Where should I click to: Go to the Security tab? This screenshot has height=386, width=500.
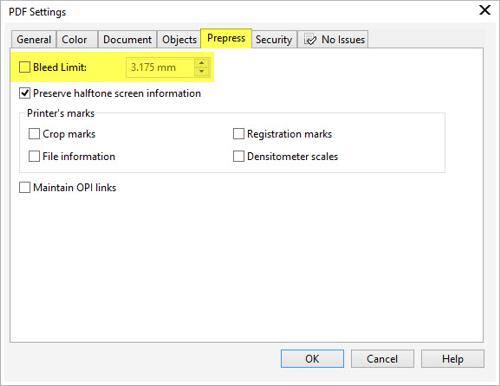[274, 39]
